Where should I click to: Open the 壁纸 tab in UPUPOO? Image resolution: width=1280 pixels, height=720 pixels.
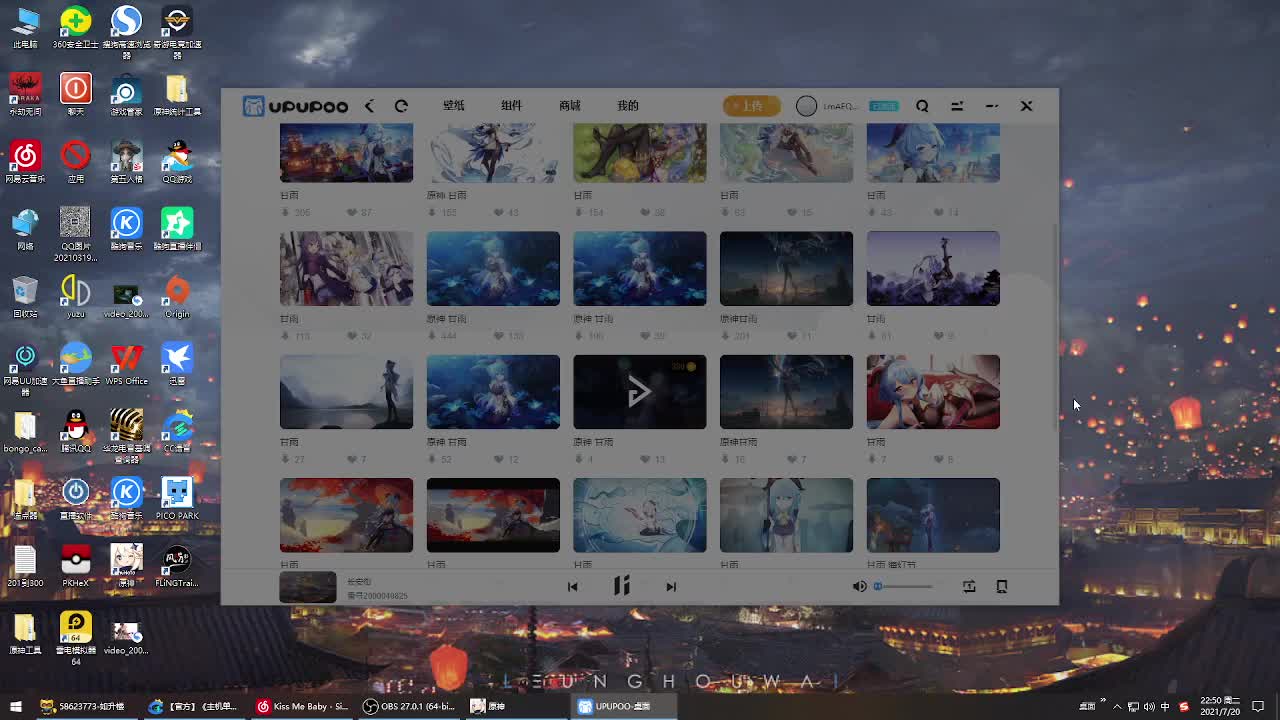coord(454,106)
